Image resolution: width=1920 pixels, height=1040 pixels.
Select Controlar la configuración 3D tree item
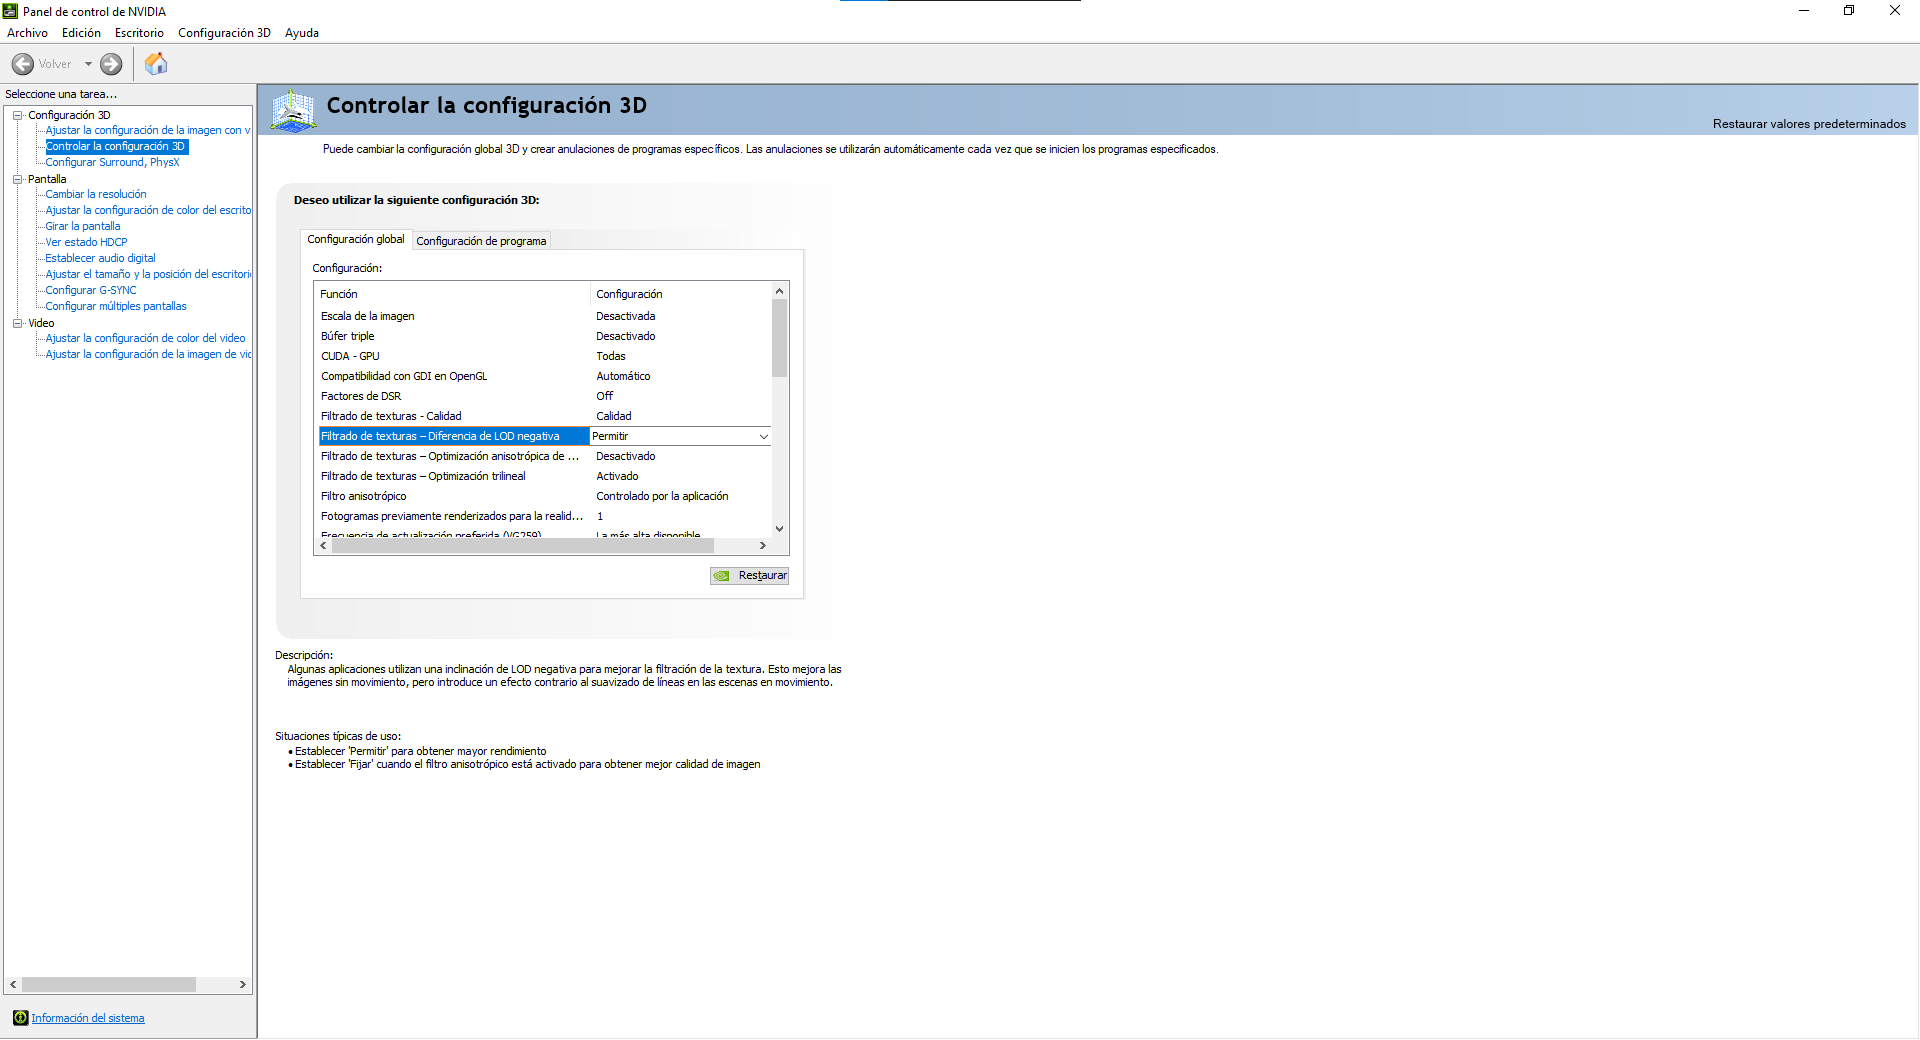coord(116,146)
